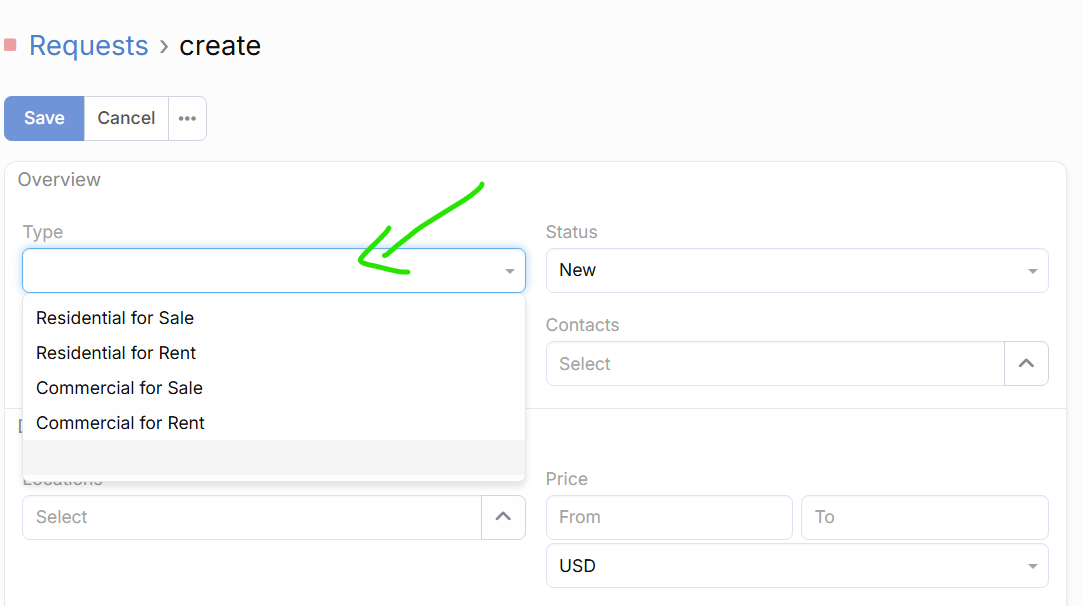The image size is (1083, 606).
Task: Save the new request
Action: (x=44, y=118)
